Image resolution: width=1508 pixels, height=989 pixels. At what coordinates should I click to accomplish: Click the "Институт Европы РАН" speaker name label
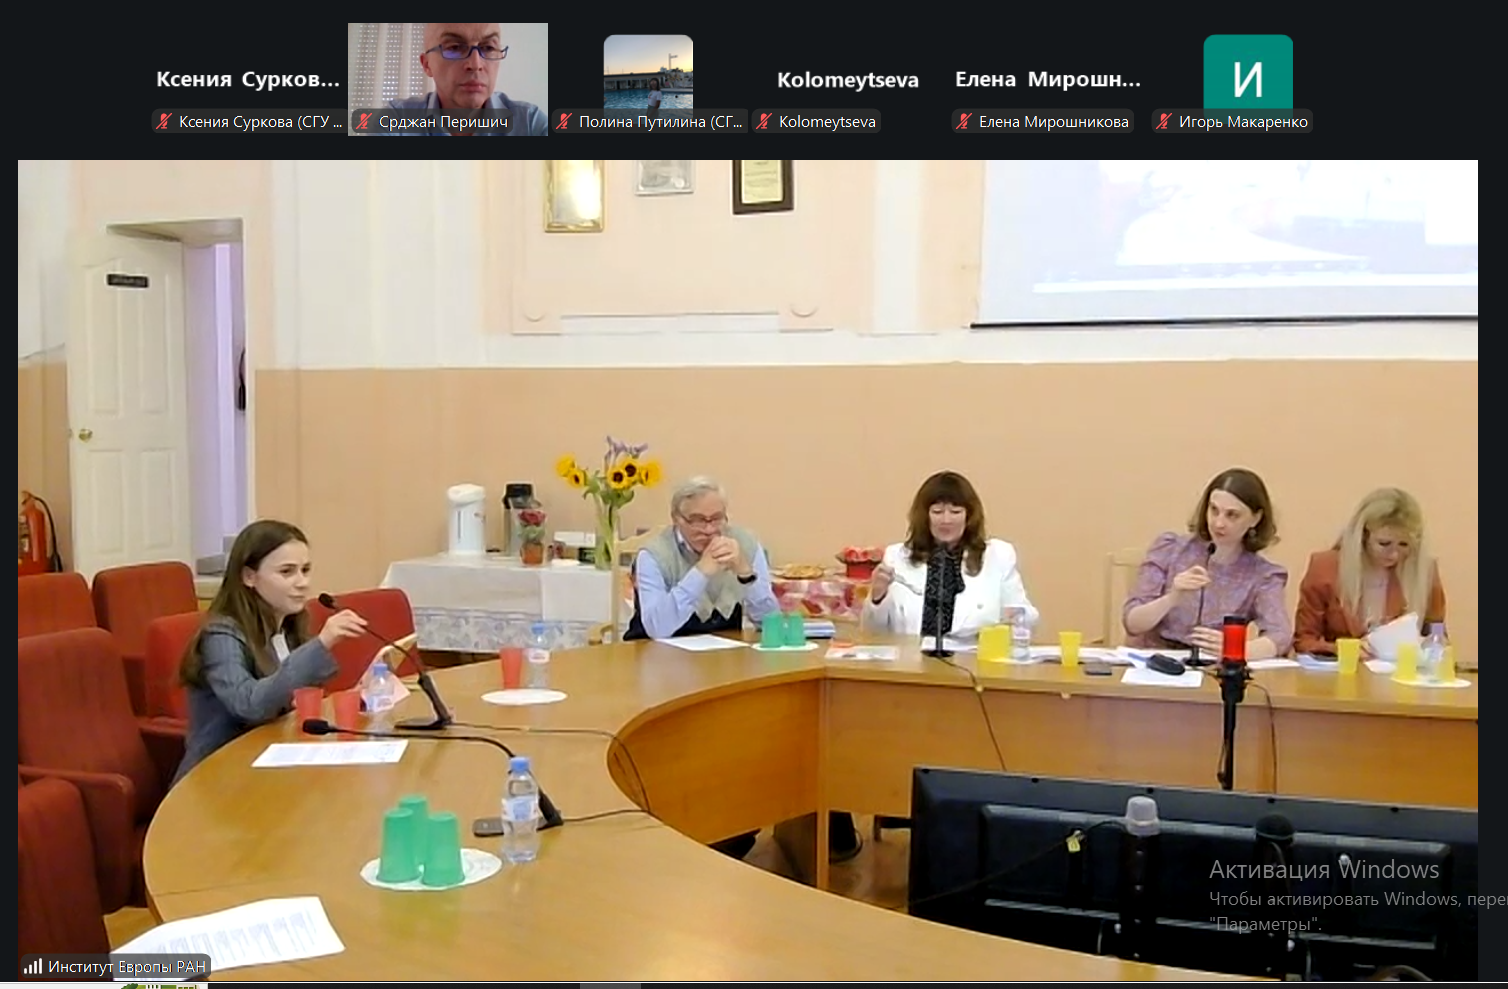tap(127, 966)
